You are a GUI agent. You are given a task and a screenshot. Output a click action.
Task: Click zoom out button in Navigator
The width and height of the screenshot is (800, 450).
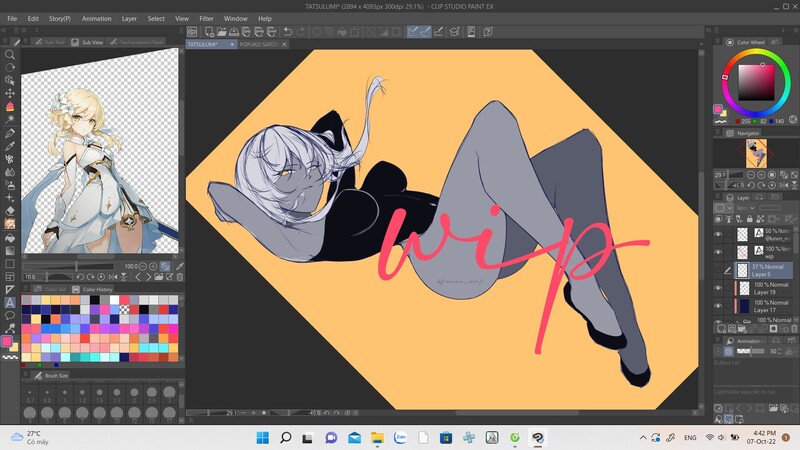(751, 175)
